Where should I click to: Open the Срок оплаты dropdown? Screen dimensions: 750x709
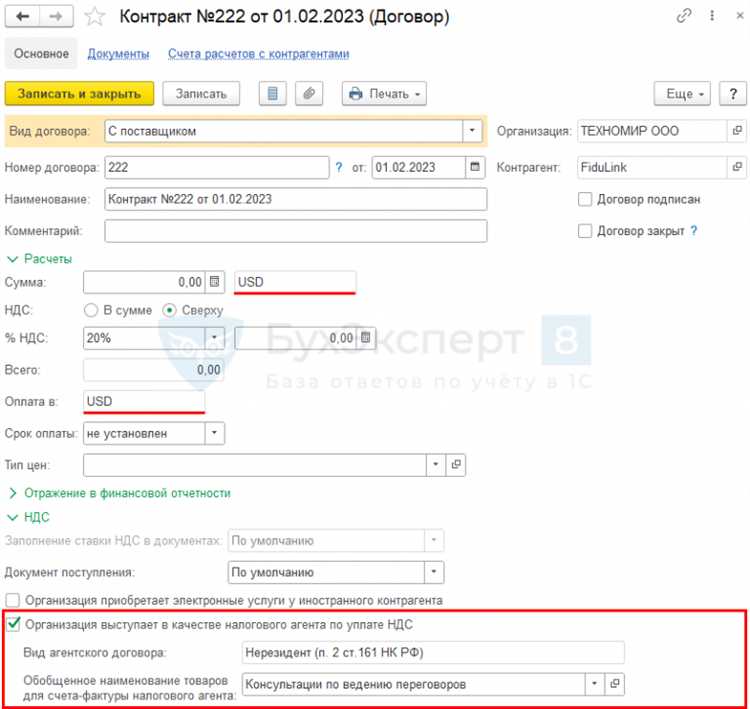[x=214, y=433]
